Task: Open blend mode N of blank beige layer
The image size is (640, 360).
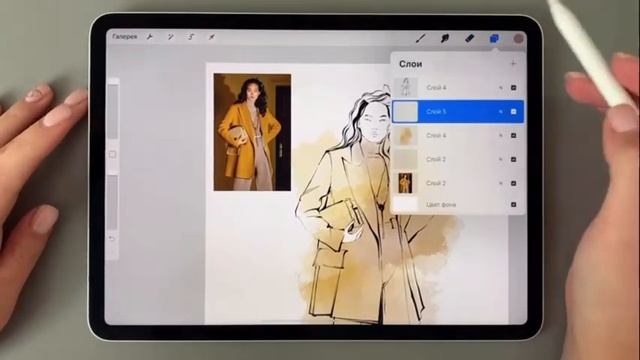Action: [500, 159]
